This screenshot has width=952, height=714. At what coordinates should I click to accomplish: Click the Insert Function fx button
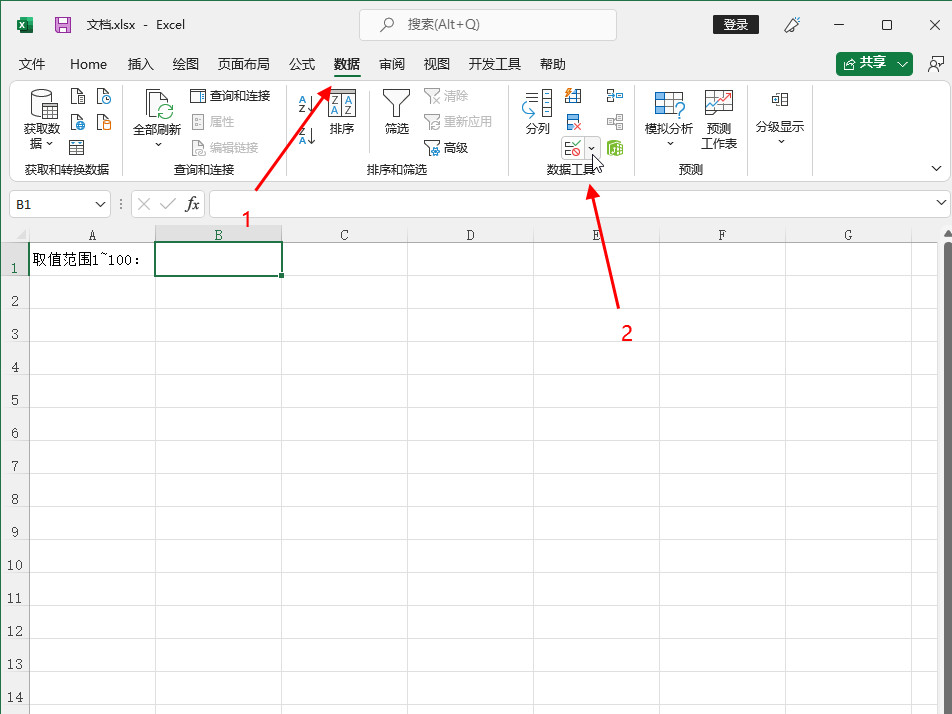click(192, 204)
